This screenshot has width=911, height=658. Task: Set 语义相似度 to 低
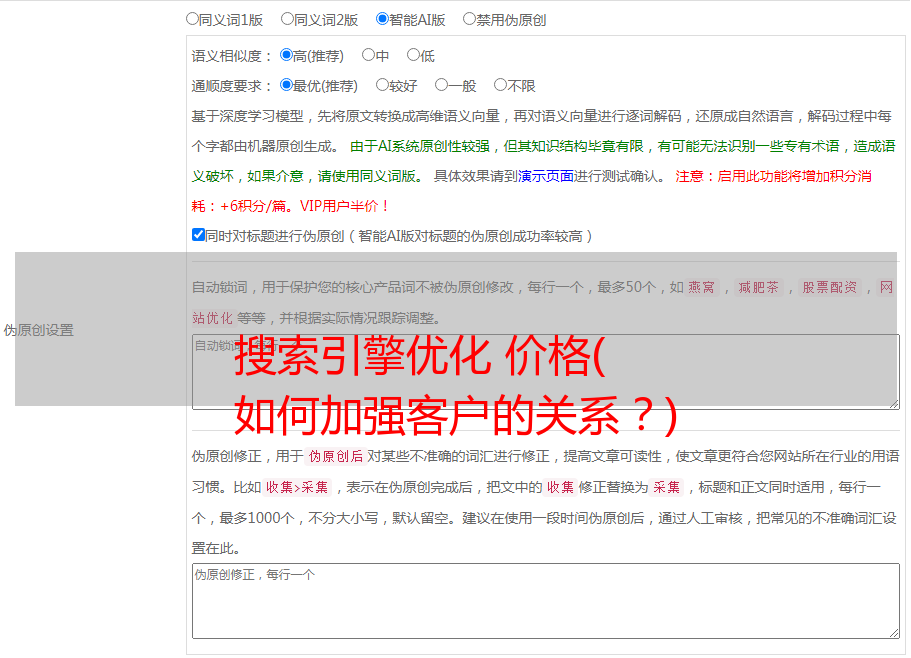(413, 55)
